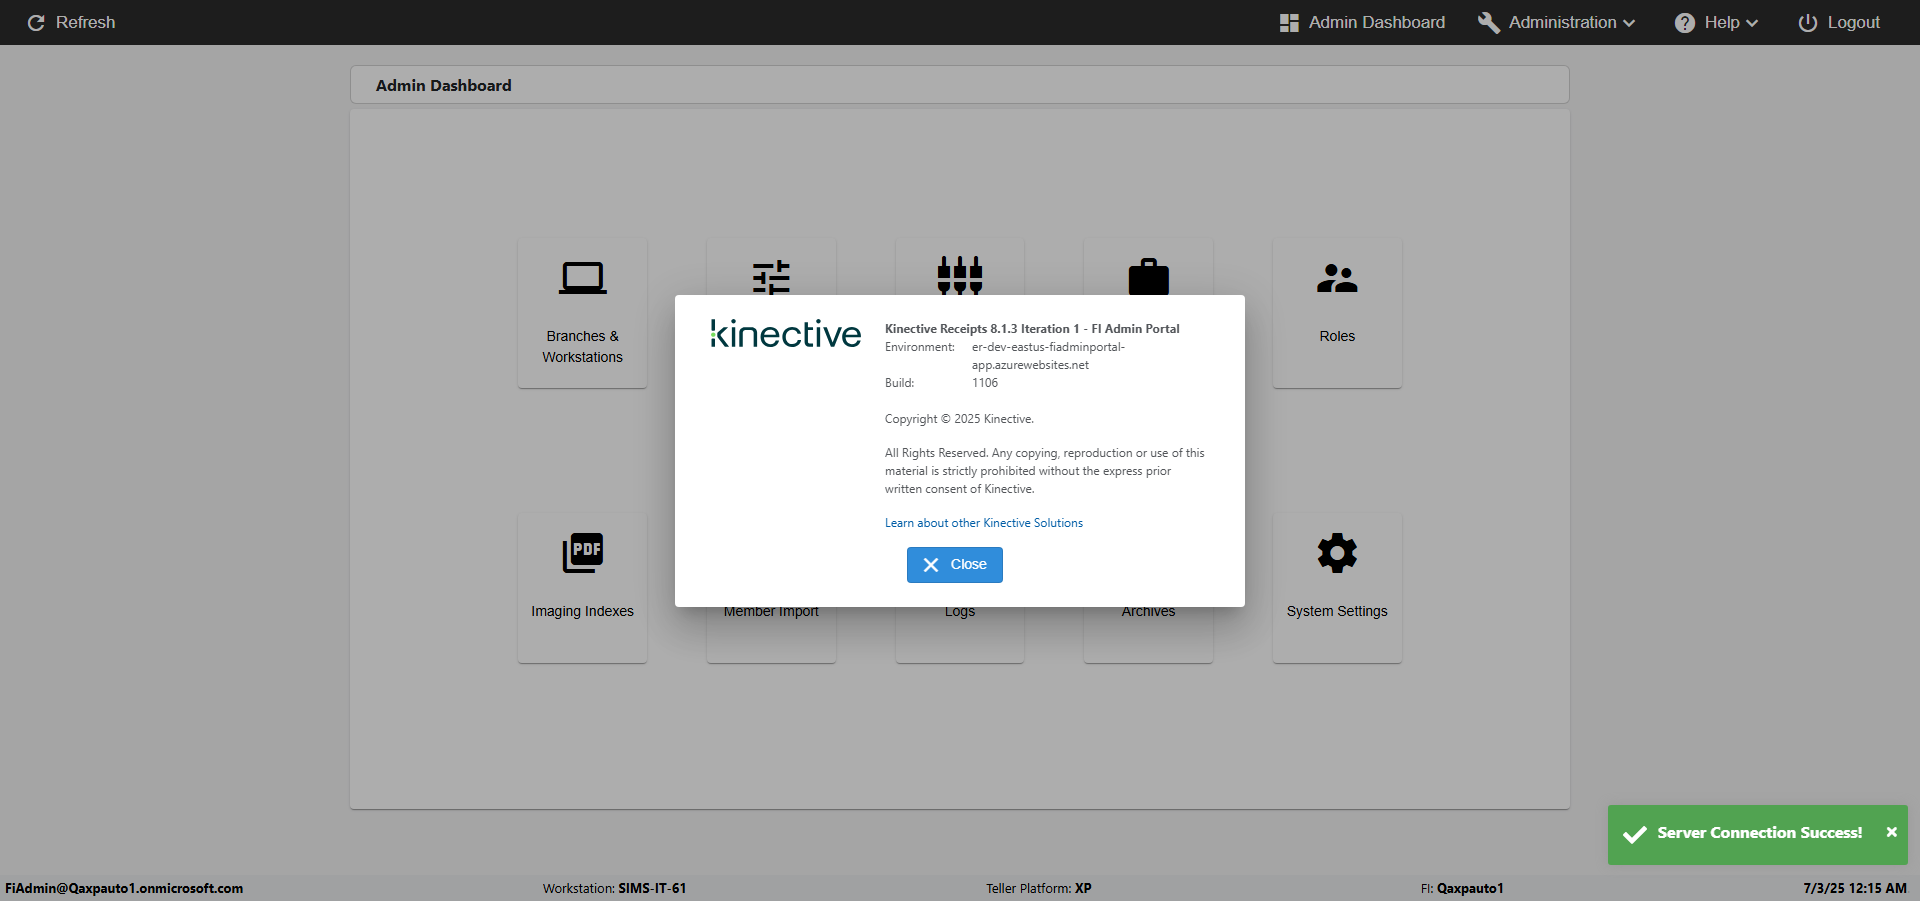
Task: Click the Administration wrench icon
Action: point(1488,23)
